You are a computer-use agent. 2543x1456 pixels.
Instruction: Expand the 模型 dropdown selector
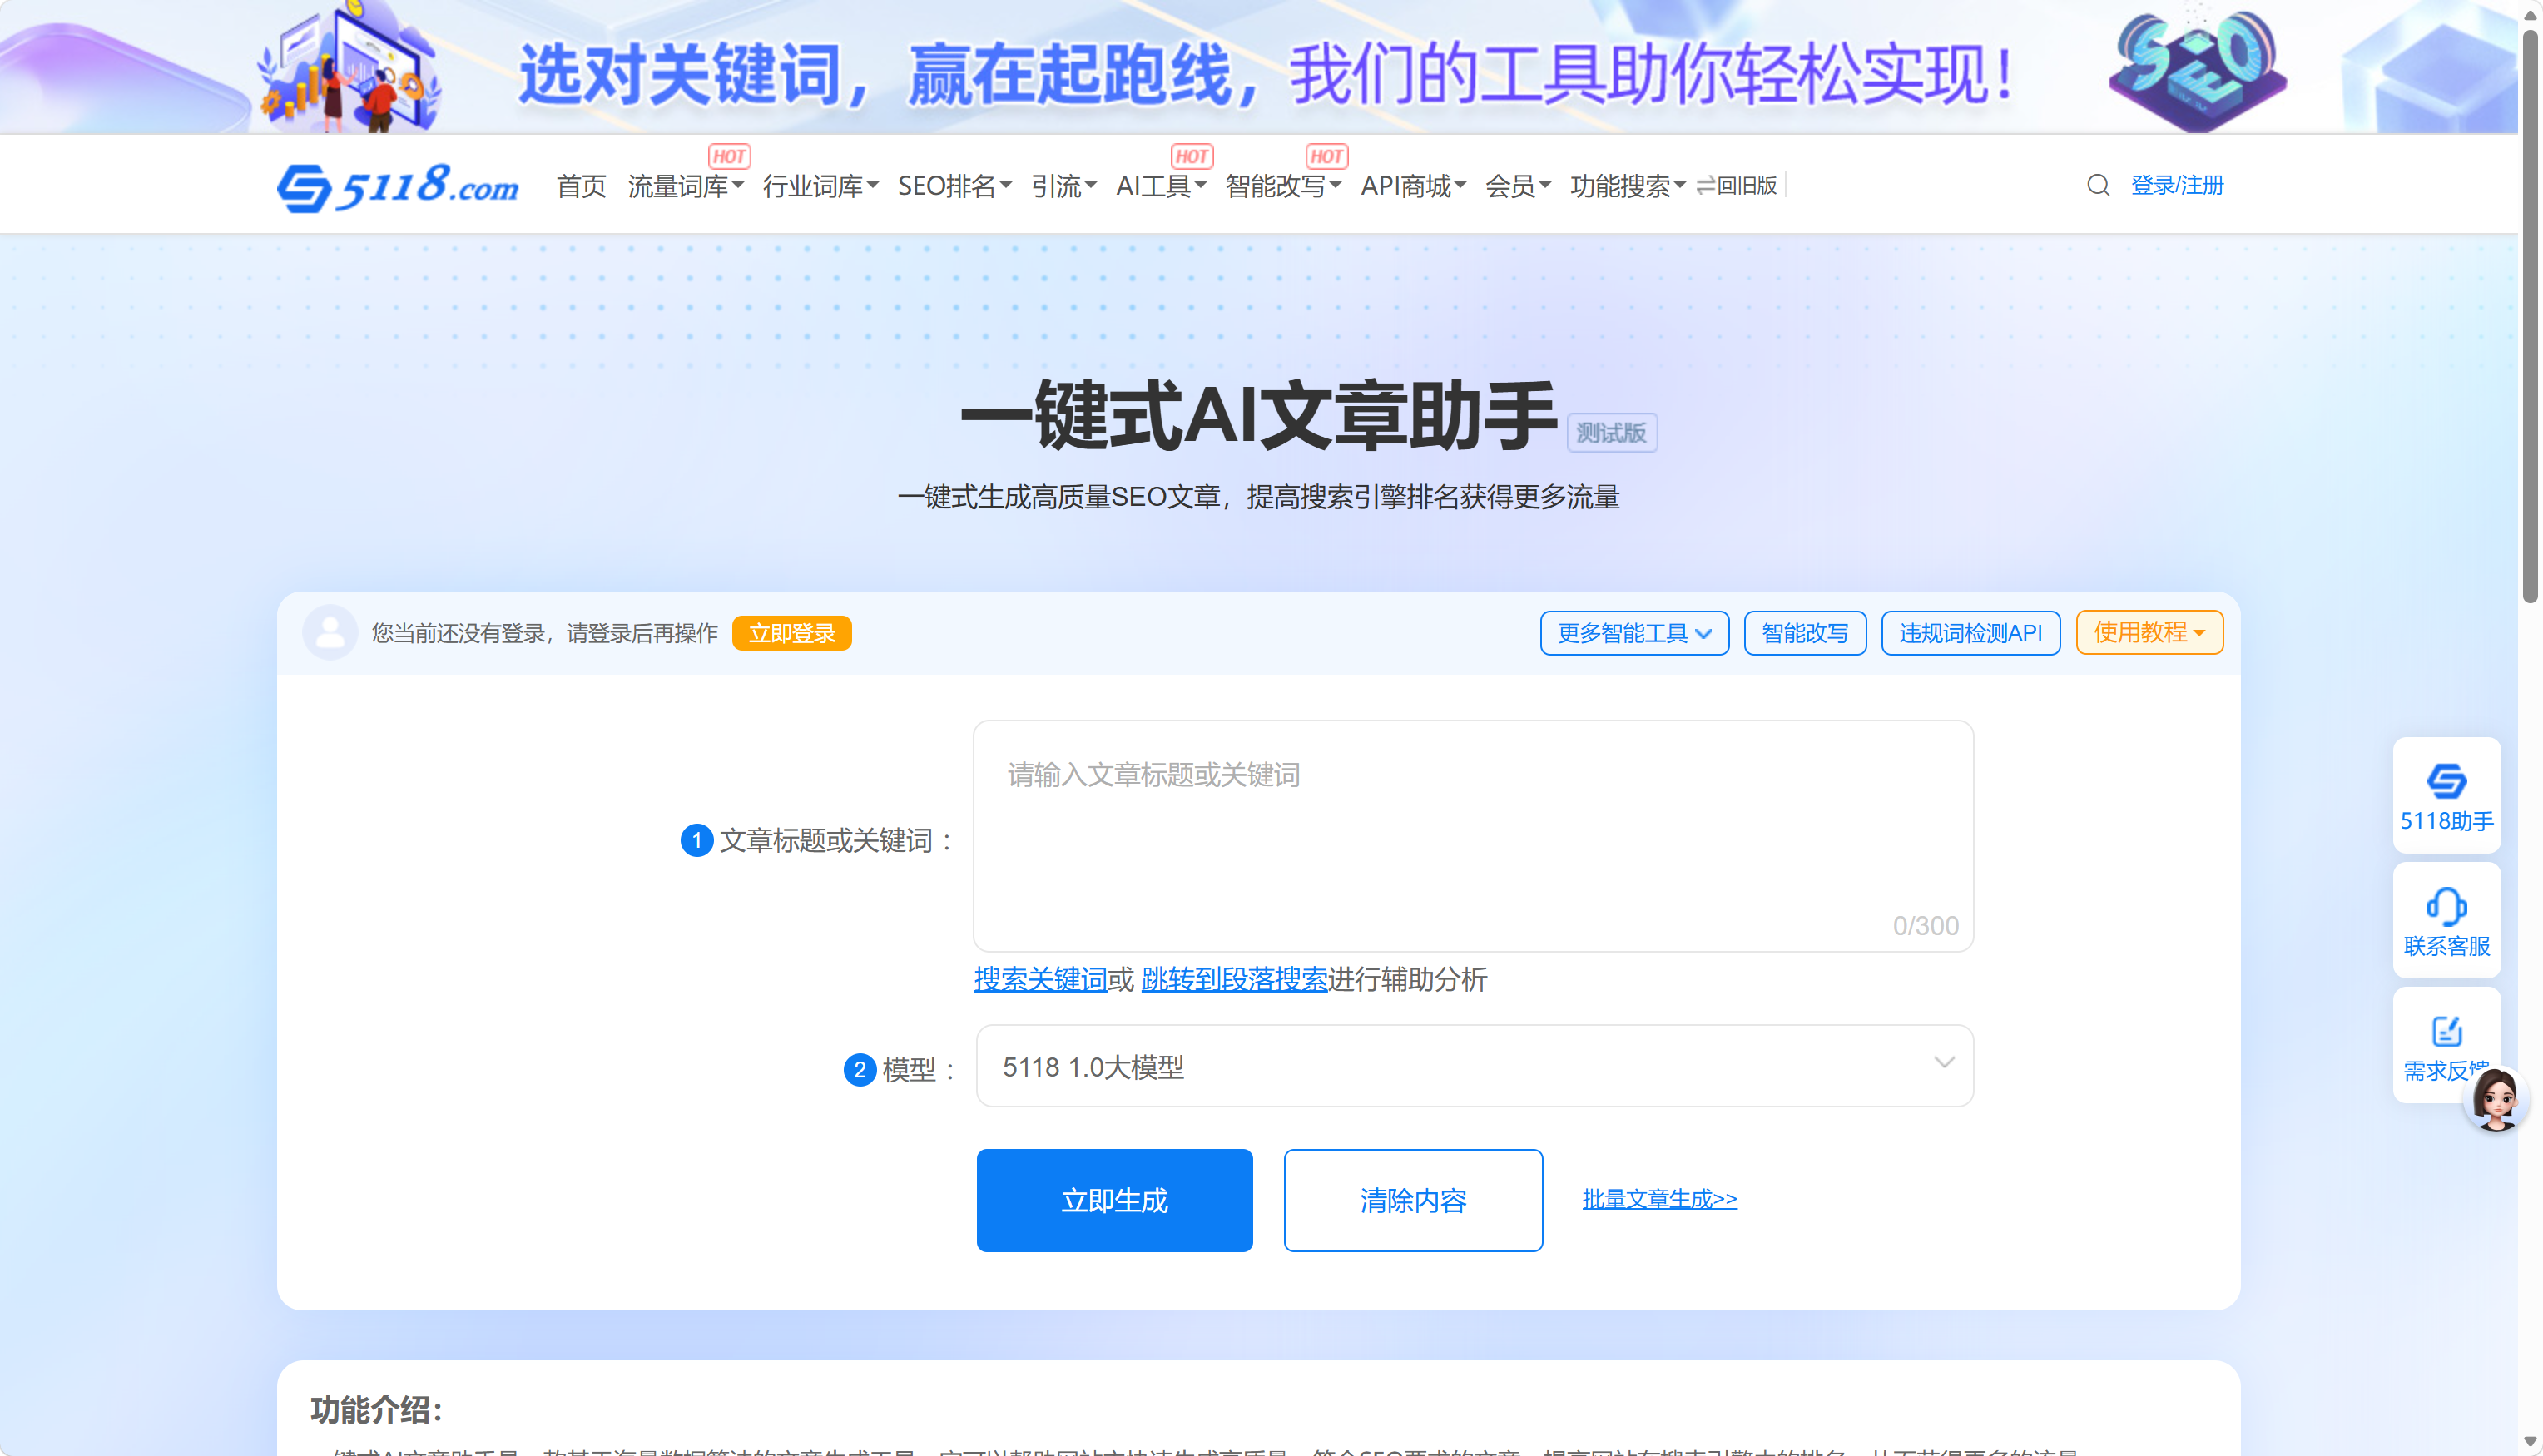coord(1474,1066)
